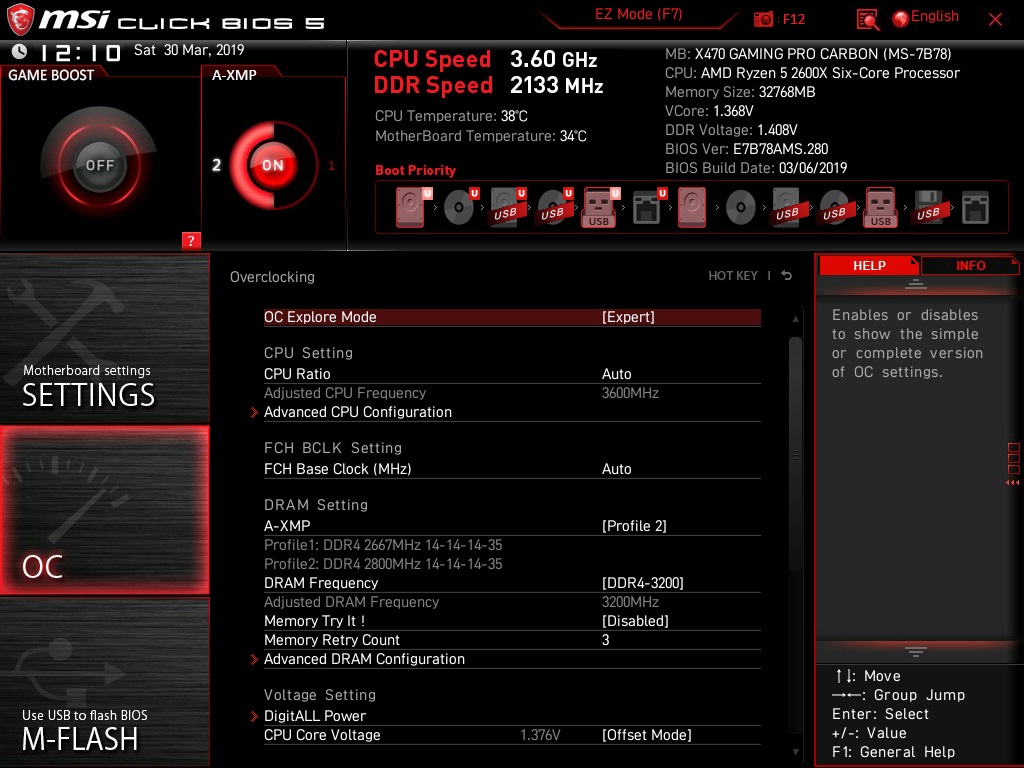Click legacy USB hard disk boot icon without U badge
1024x768 pixels.
point(787,207)
